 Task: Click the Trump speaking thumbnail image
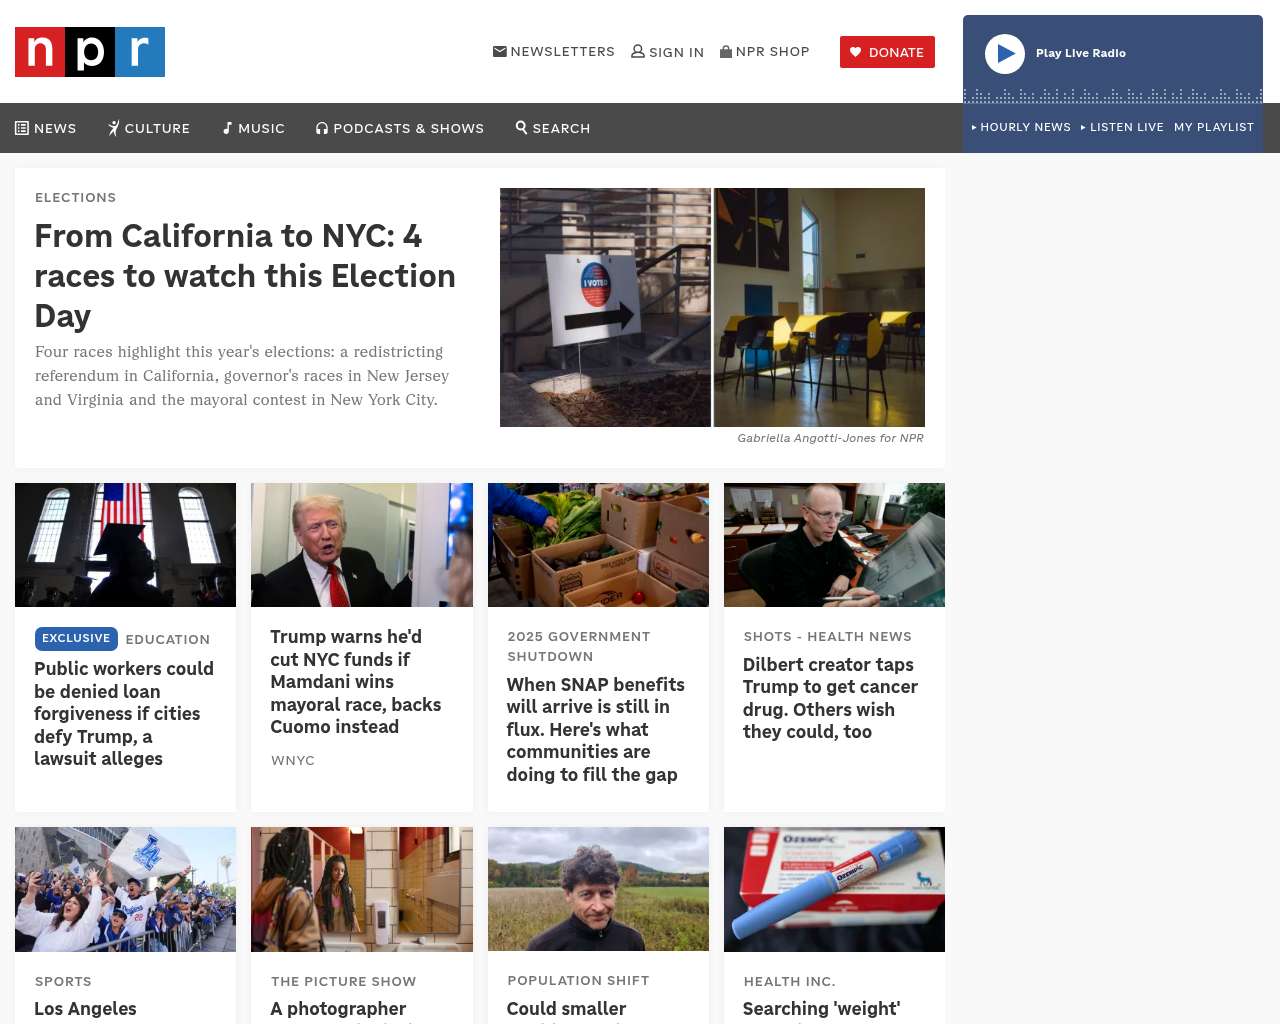tap(362, 545)
